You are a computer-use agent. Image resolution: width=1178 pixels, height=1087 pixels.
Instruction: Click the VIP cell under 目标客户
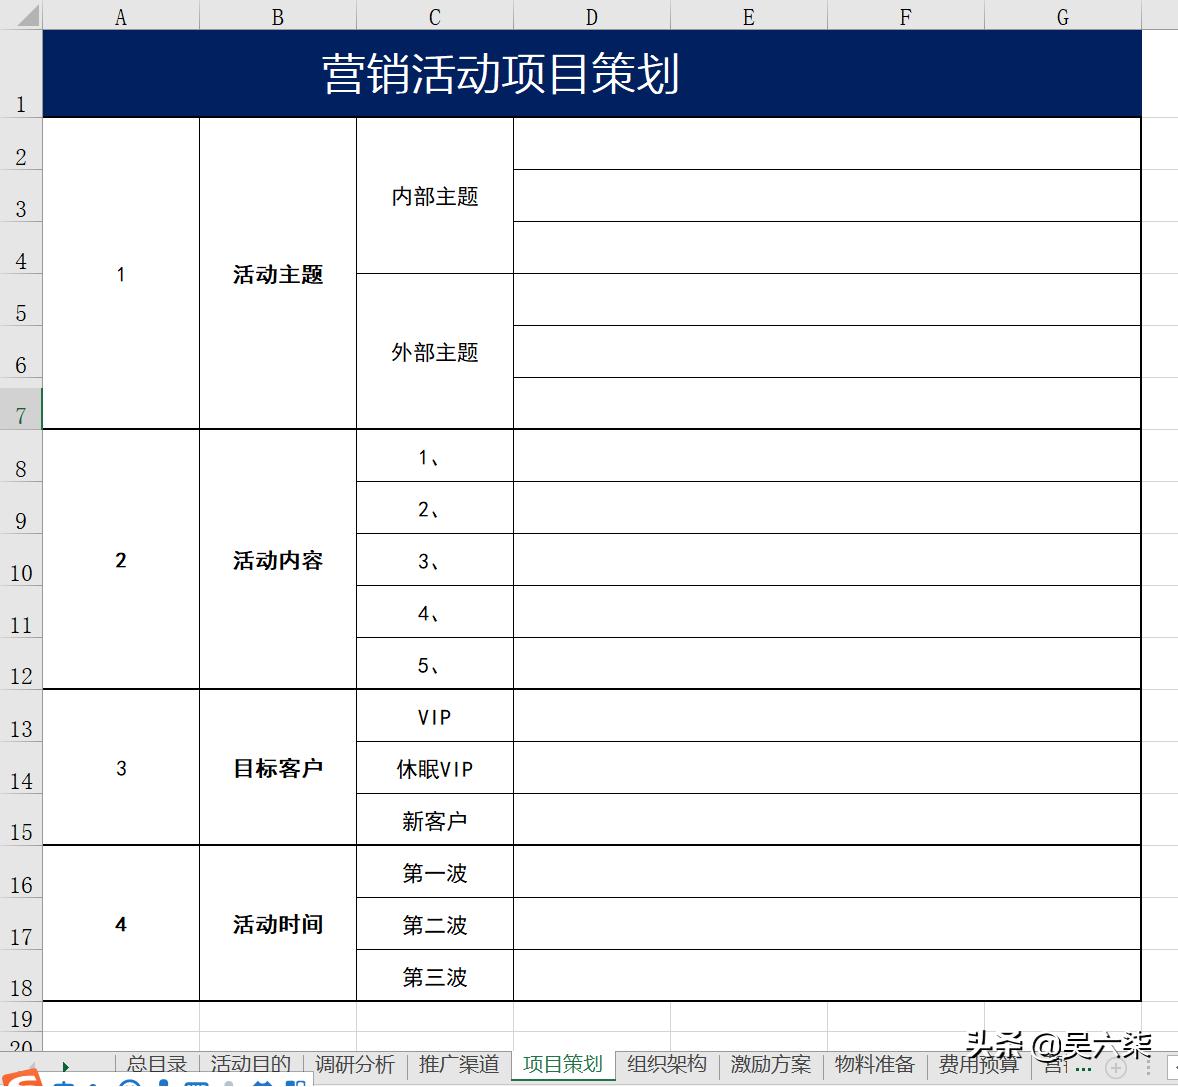coord(434,715)
